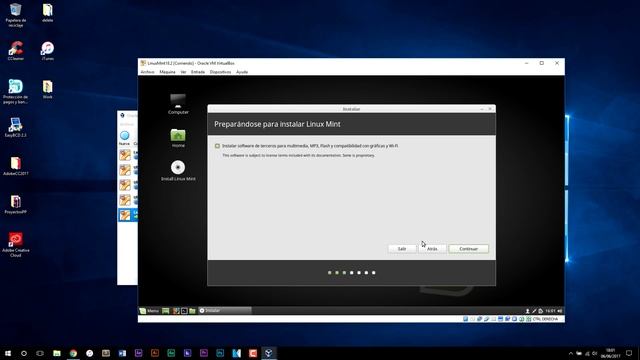Click the user icon in Mint panel tray
Image resolution: width=640 pixels, height=360 pixels.
(x=527, y=311)
